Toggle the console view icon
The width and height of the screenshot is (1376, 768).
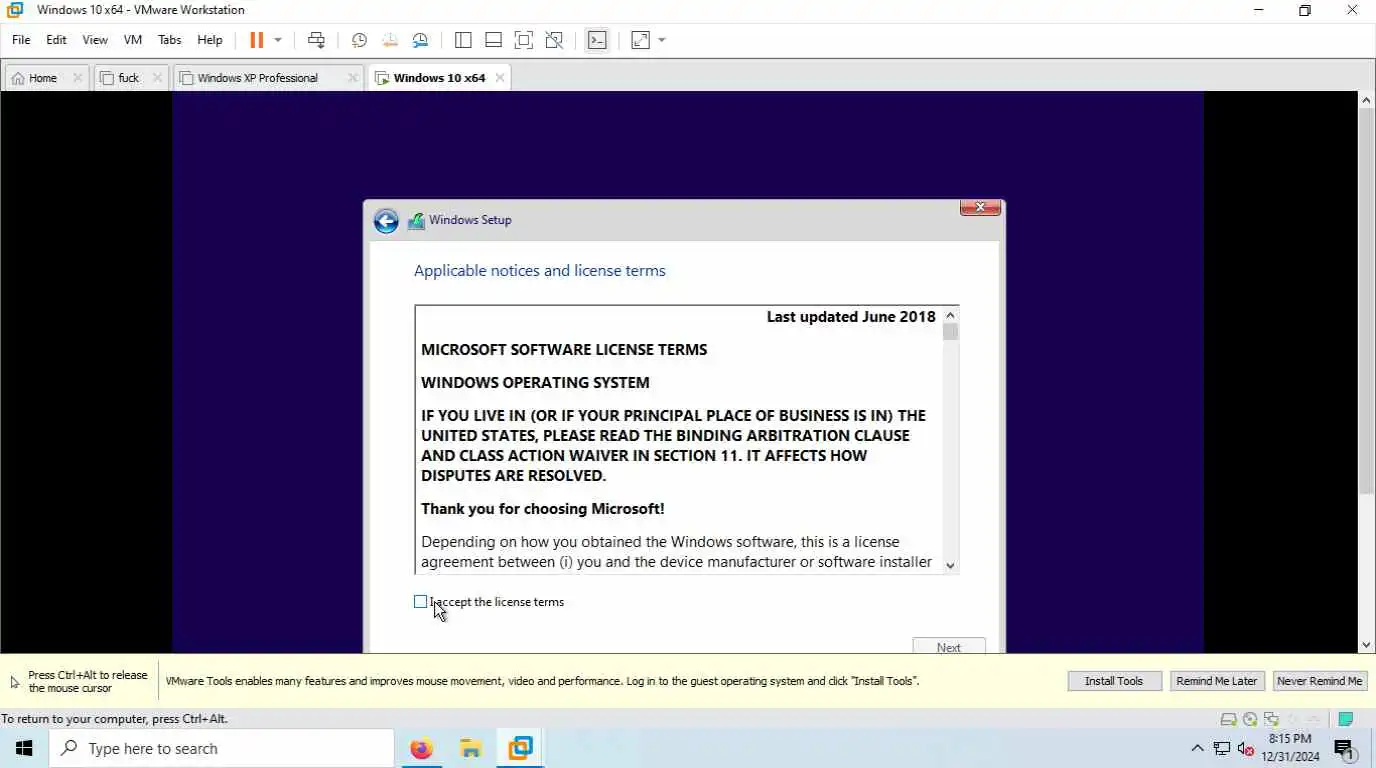(x=597, y=40)
